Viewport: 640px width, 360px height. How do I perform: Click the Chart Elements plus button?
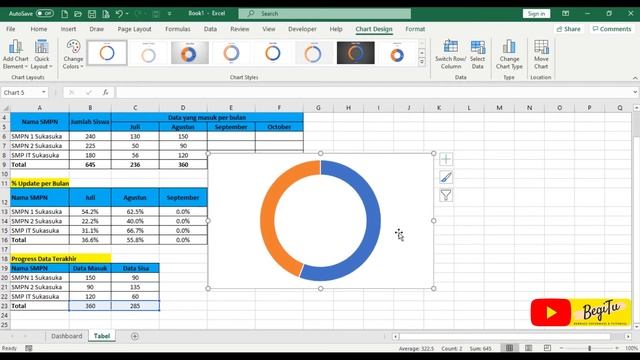coord(446,159)
